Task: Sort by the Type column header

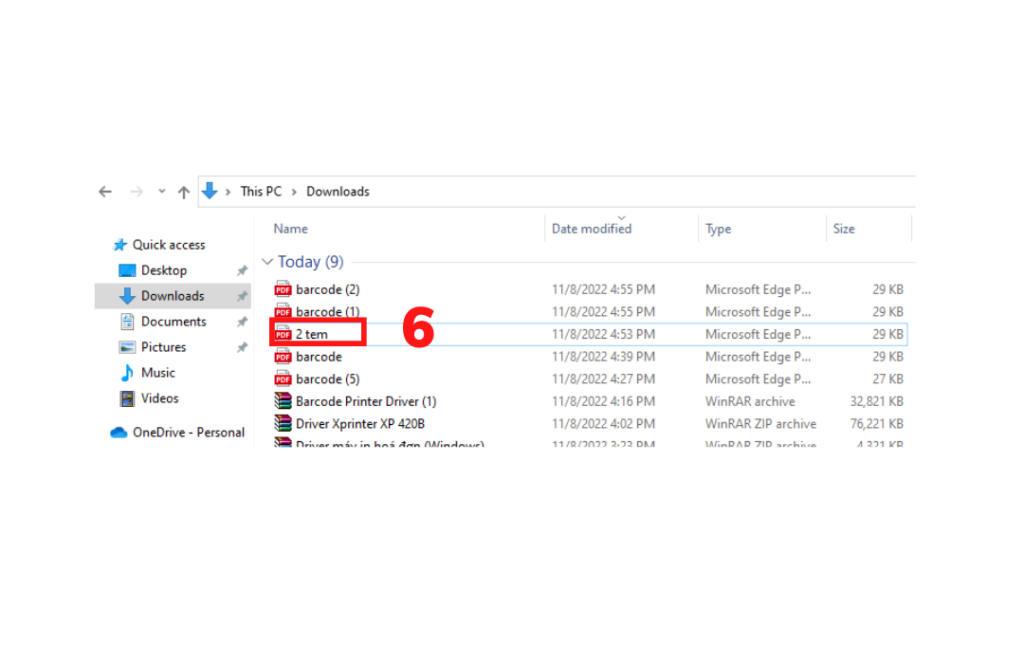Action: point(718,229)
